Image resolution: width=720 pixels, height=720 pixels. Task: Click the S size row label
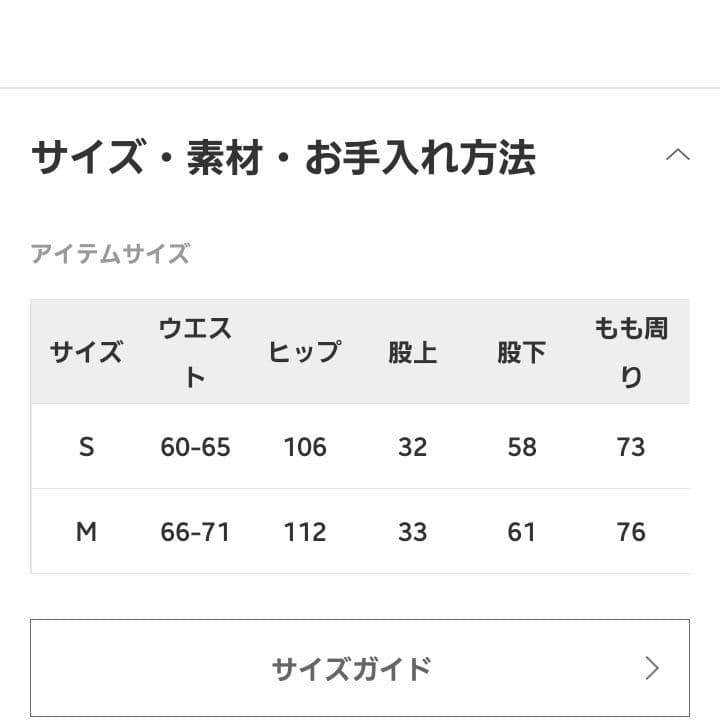tap(86, 447)
